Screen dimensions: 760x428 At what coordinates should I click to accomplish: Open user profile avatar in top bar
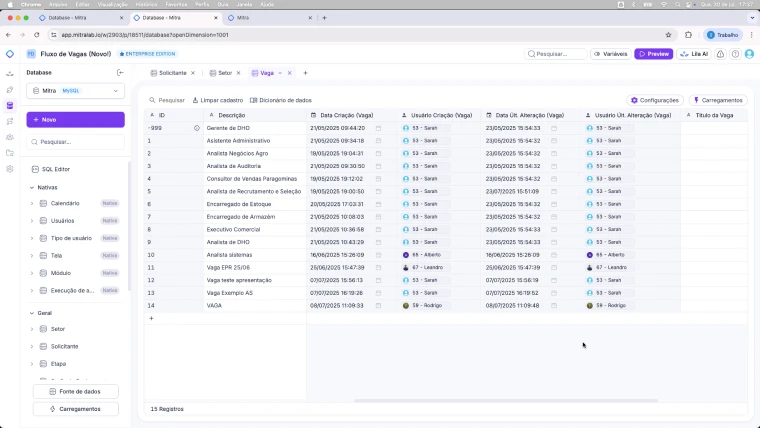click(x=749, y=54)
